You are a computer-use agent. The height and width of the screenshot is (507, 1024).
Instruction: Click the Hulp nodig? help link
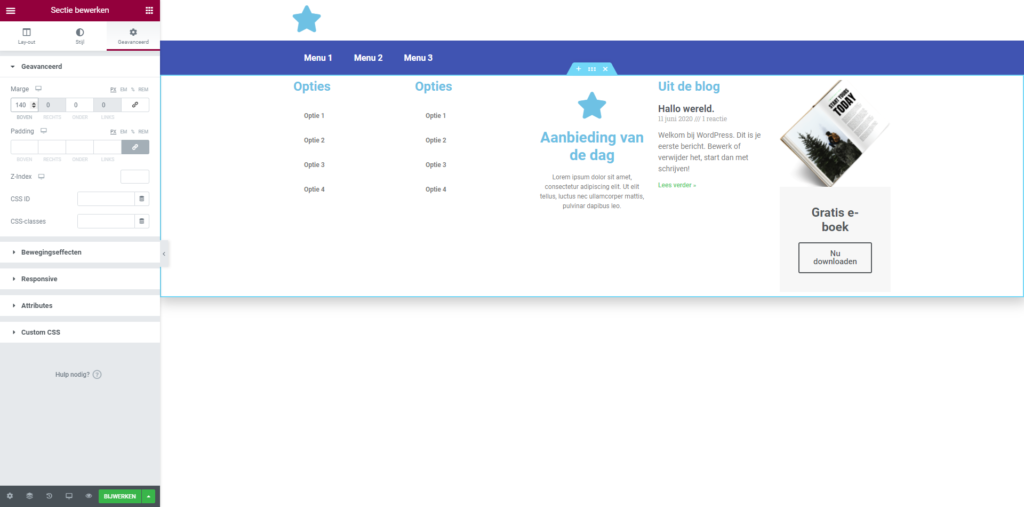tap(78, 374)
